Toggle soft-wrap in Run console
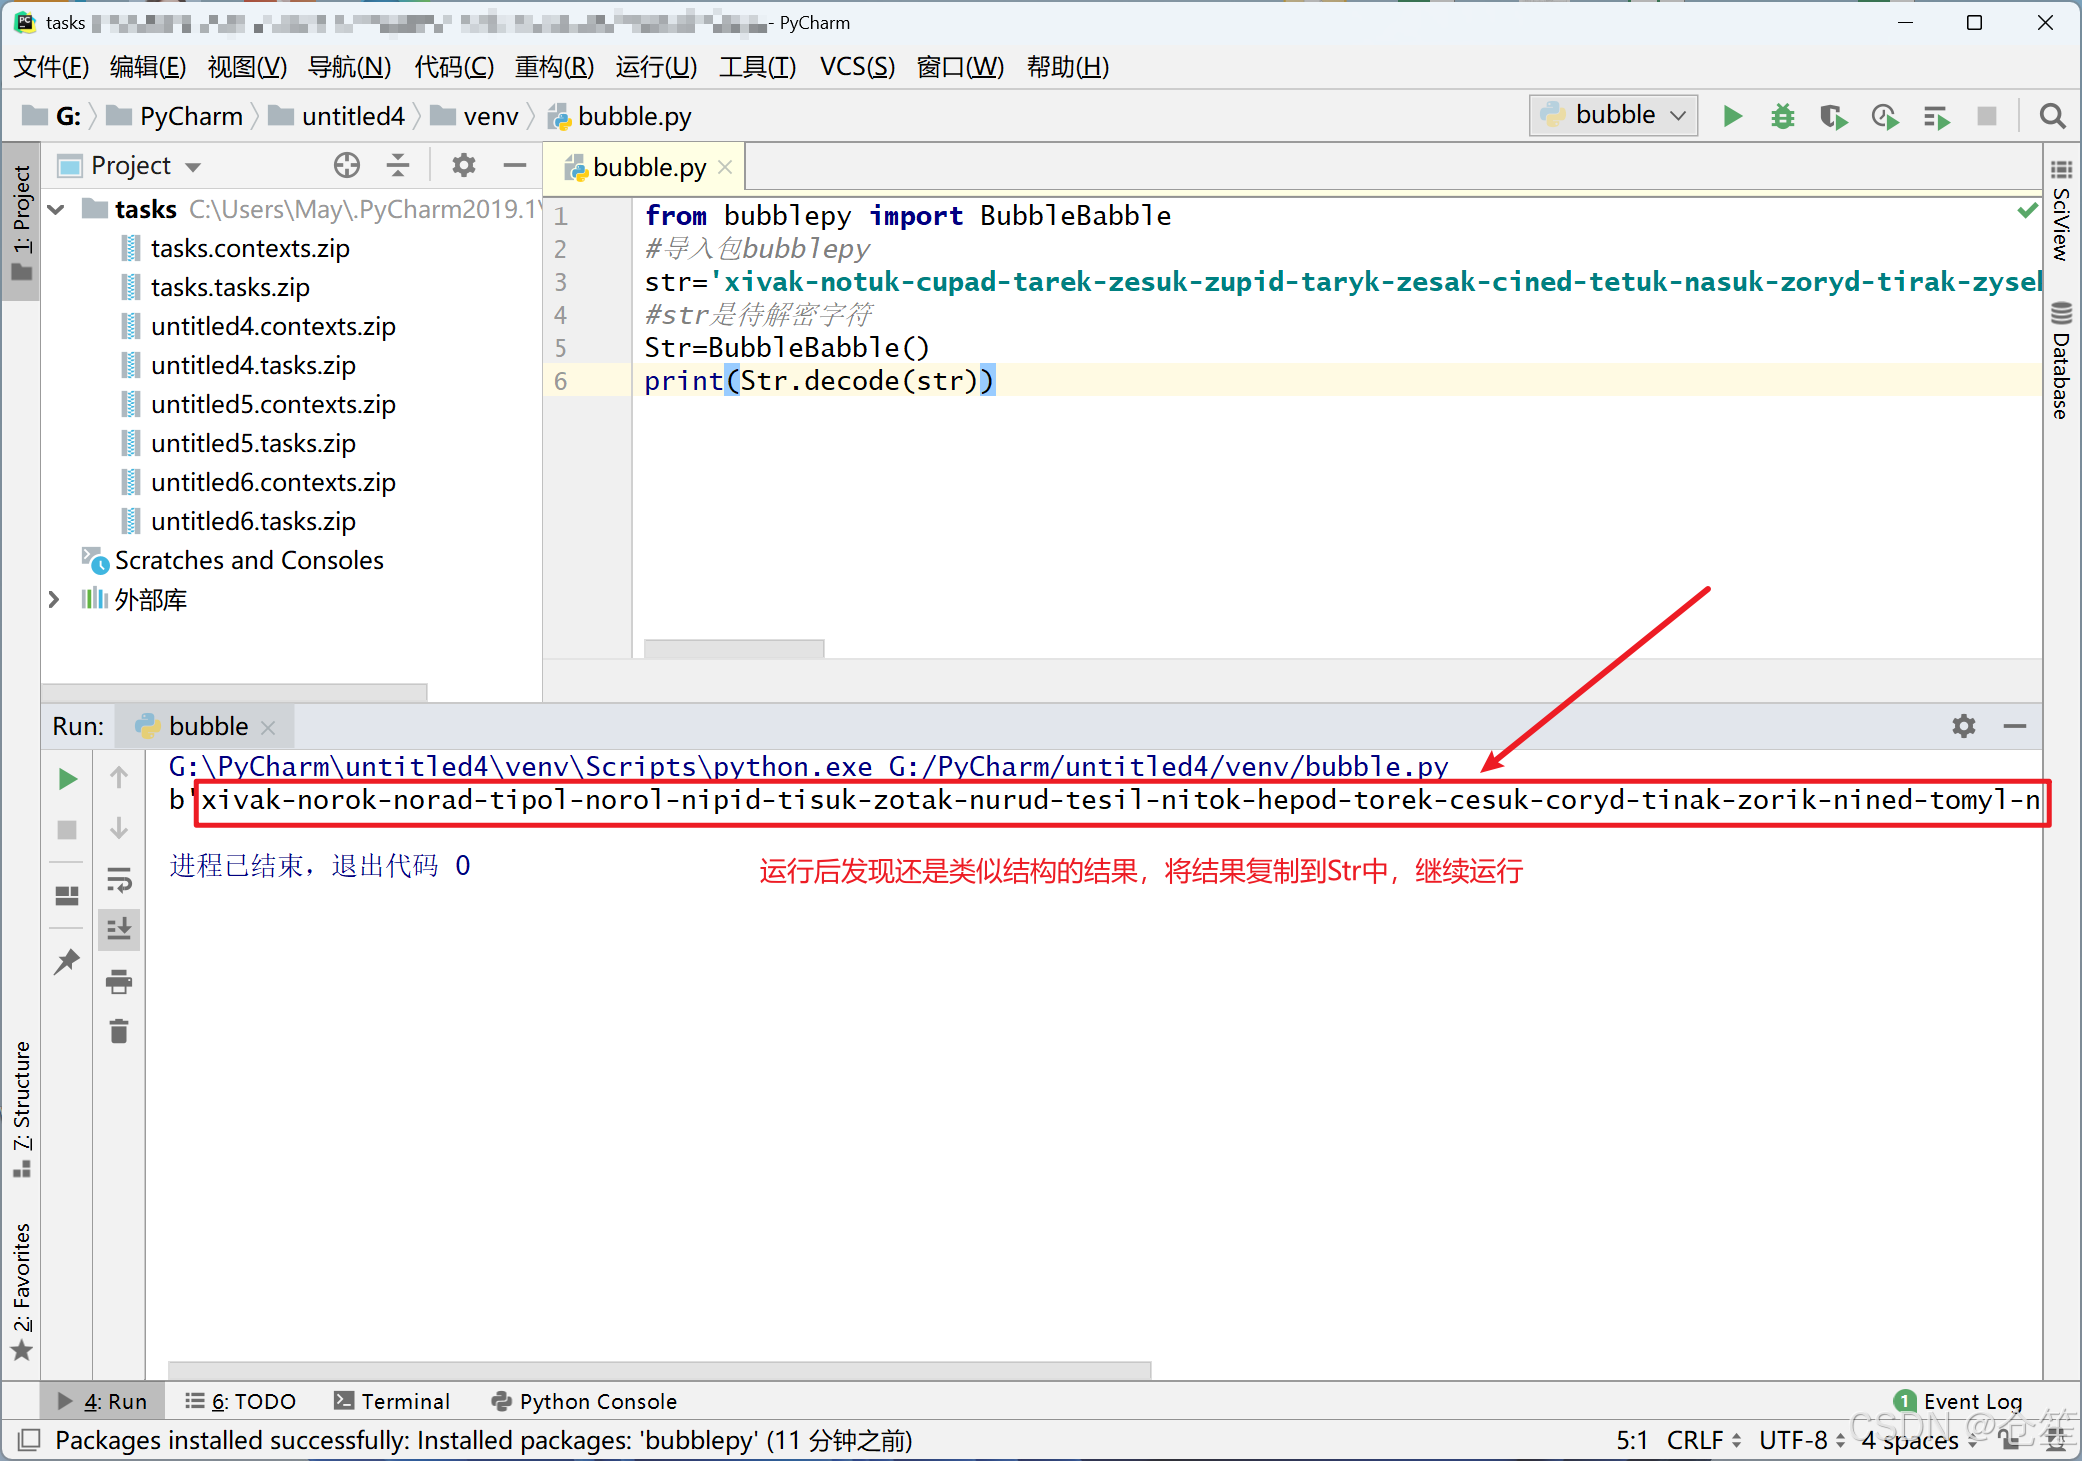The width and height of the screenshot is (2082, 1461). pyautogui.click(x=118, y=880)
